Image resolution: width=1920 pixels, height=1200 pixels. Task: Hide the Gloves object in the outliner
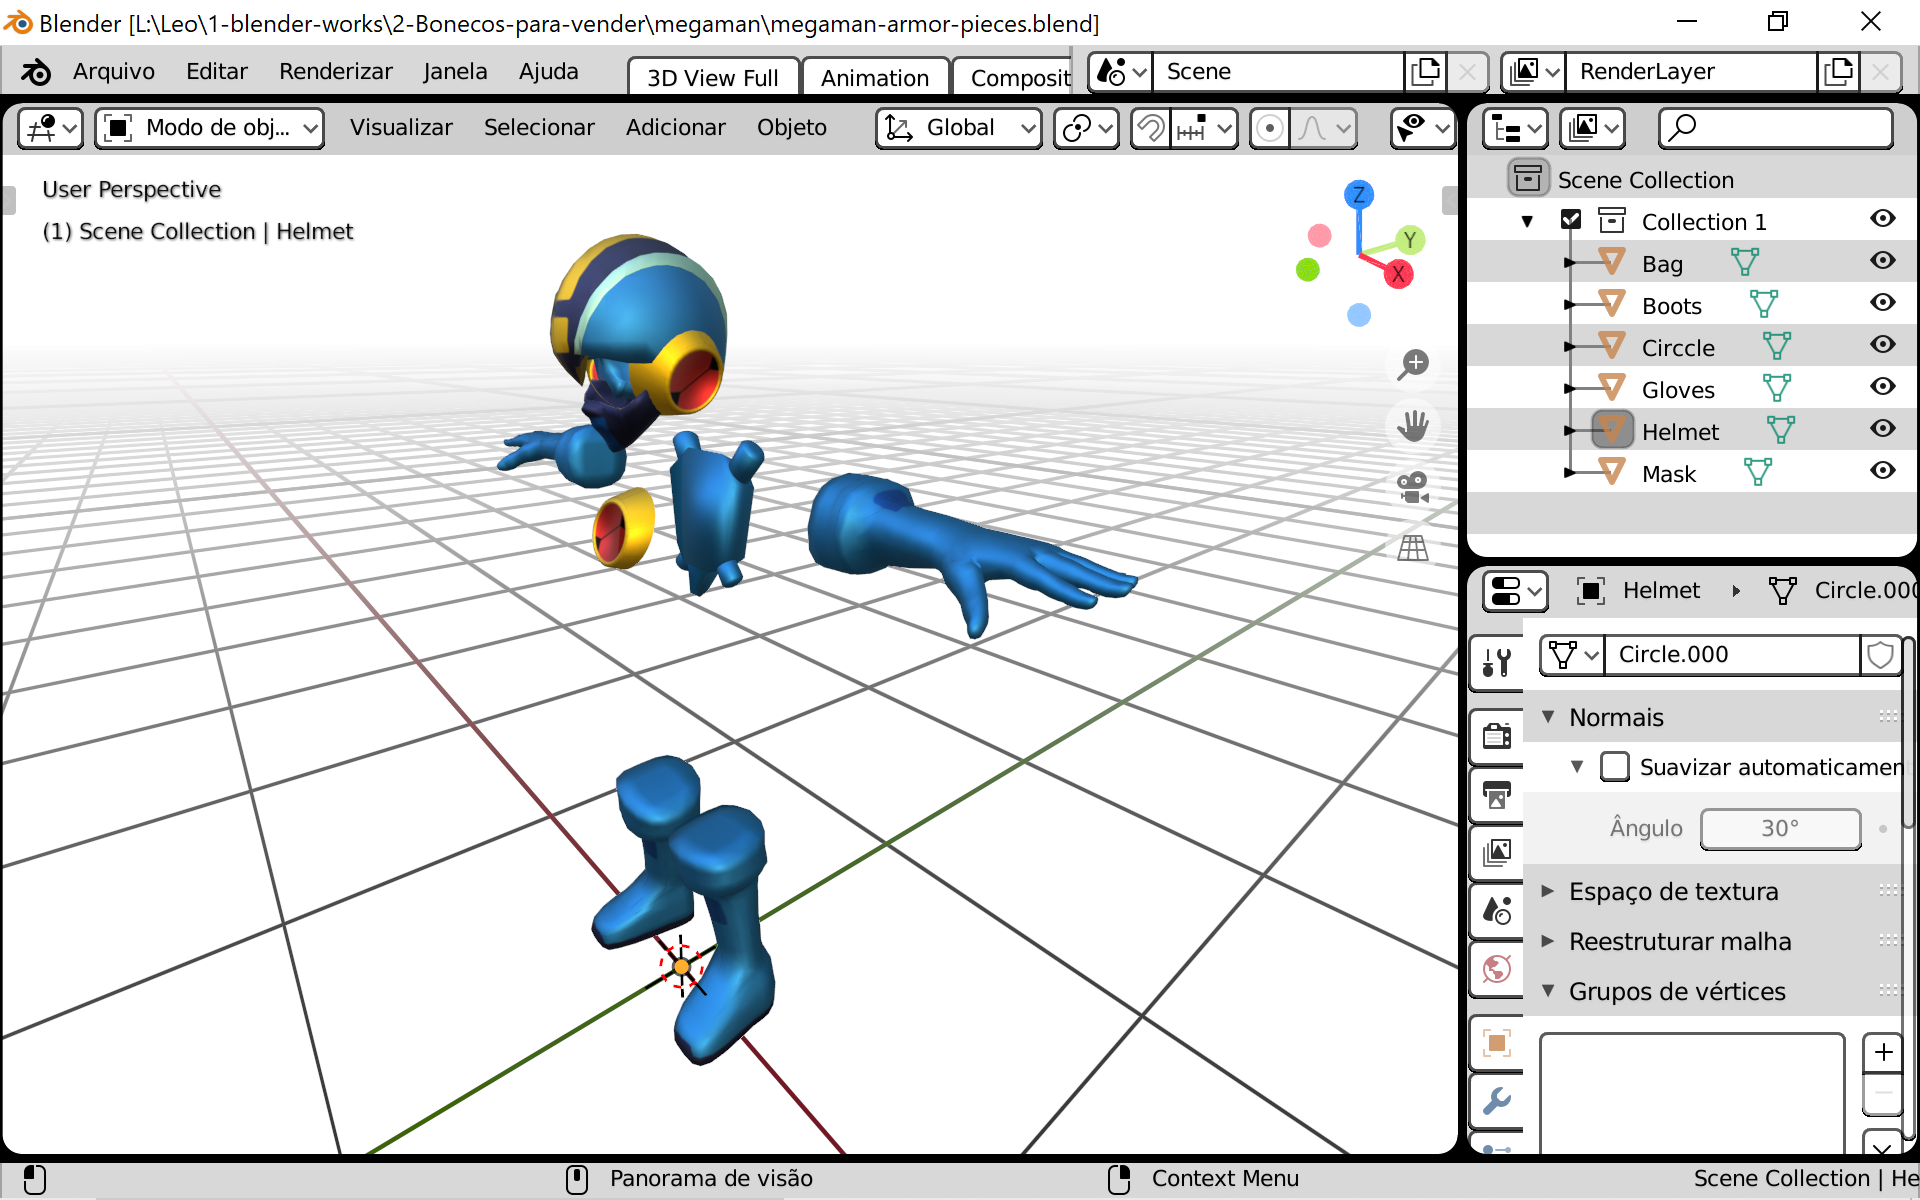1883,387
